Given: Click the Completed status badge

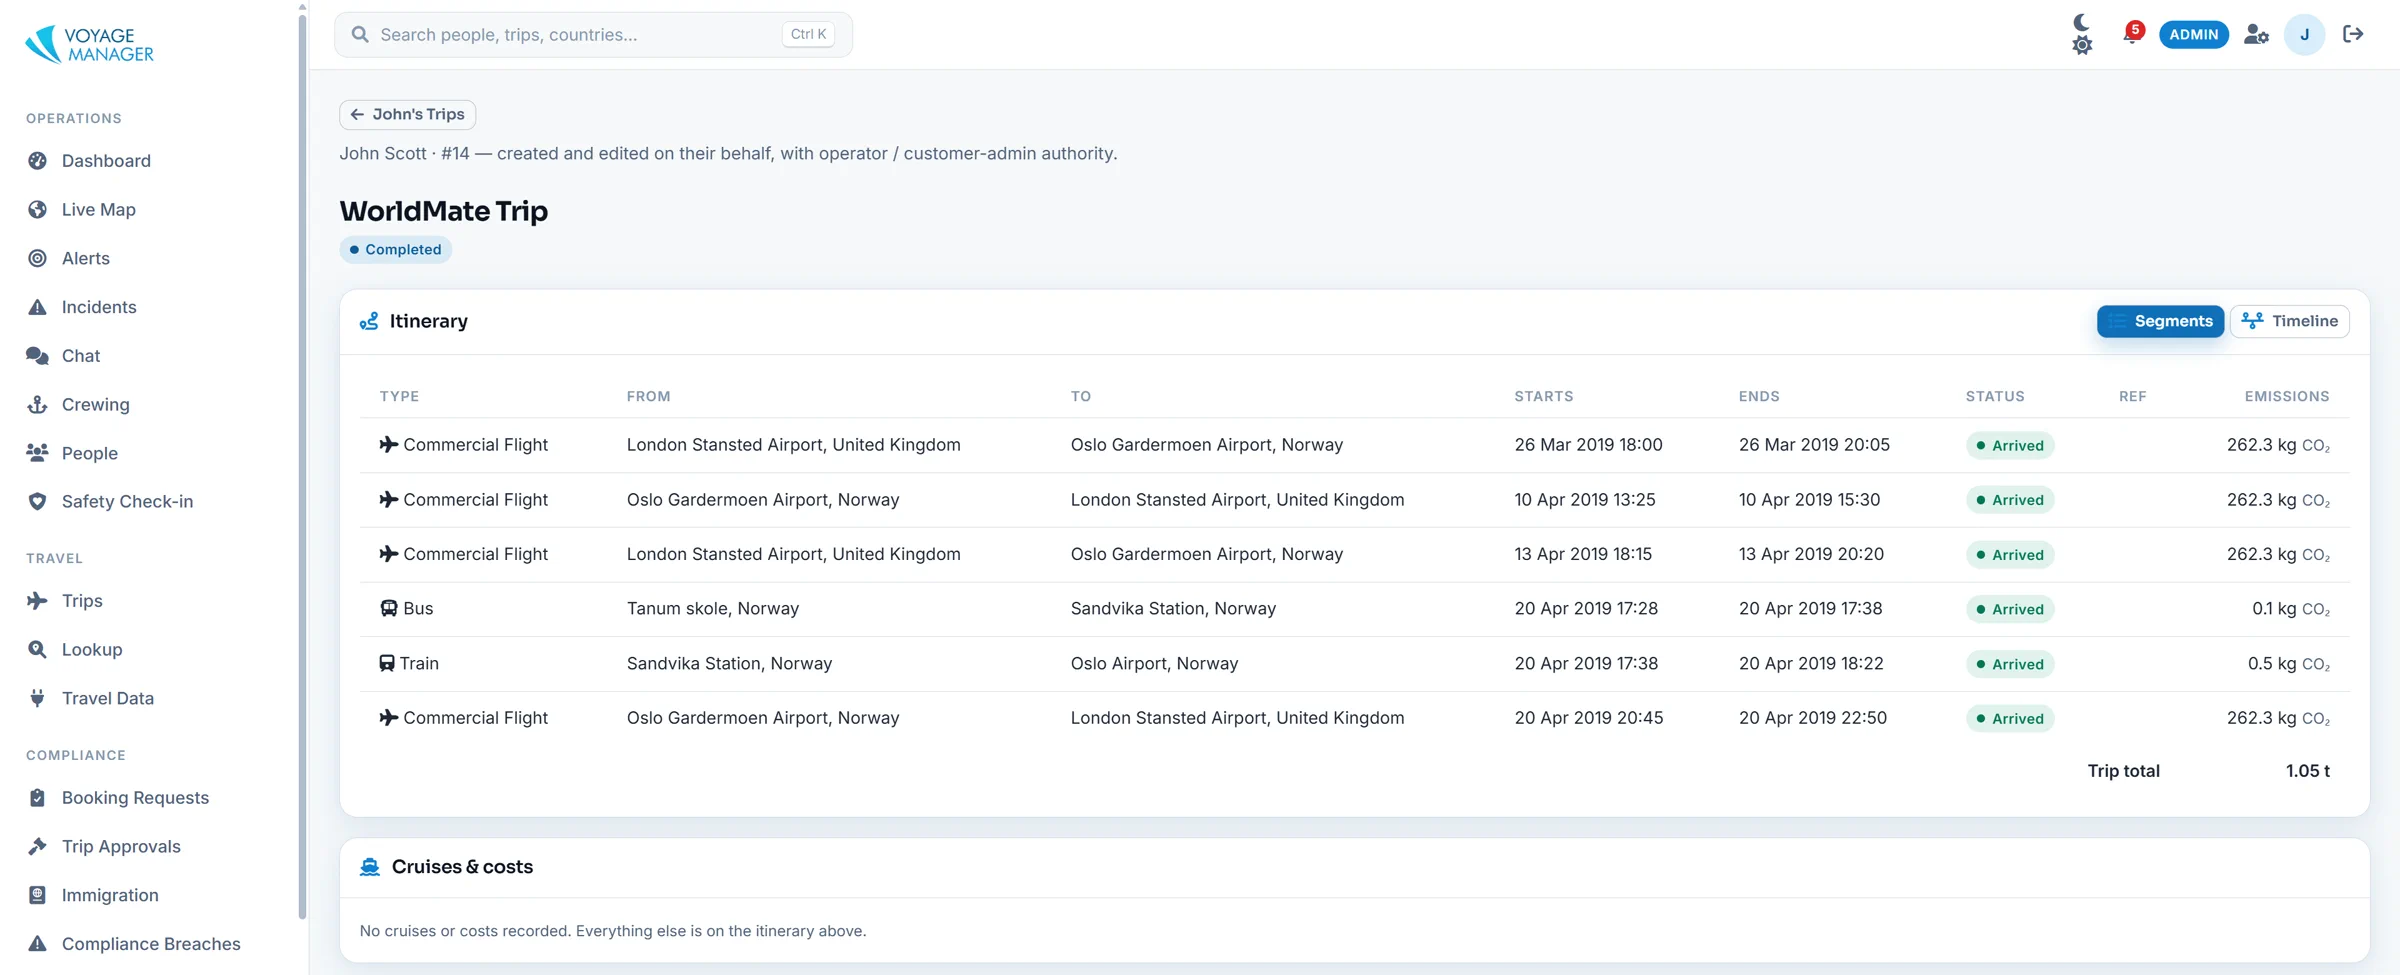Looking at the screenshot, I should (396, 250).
